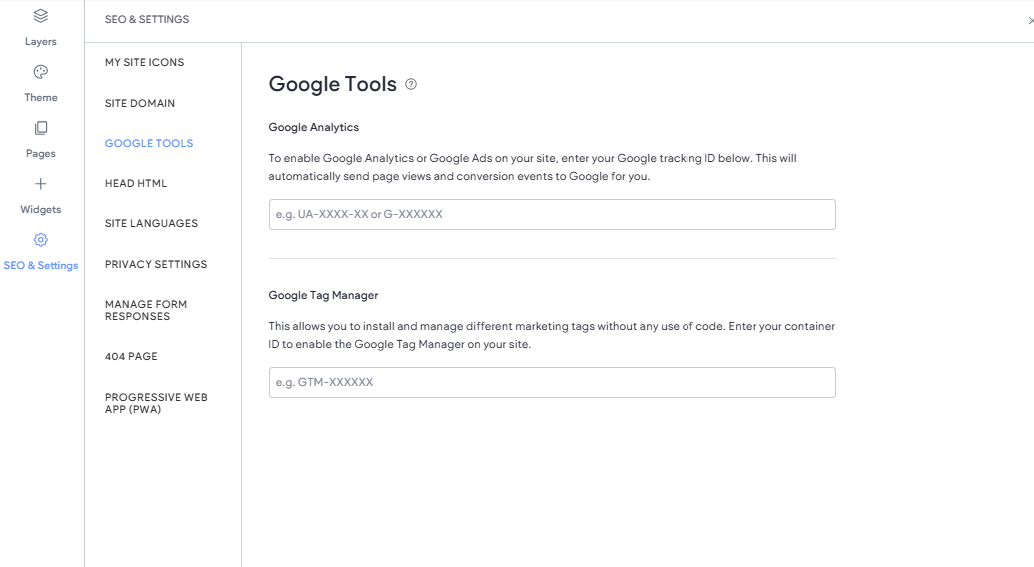
Task: Open the Layers panel icon
Action: (41, 15)
